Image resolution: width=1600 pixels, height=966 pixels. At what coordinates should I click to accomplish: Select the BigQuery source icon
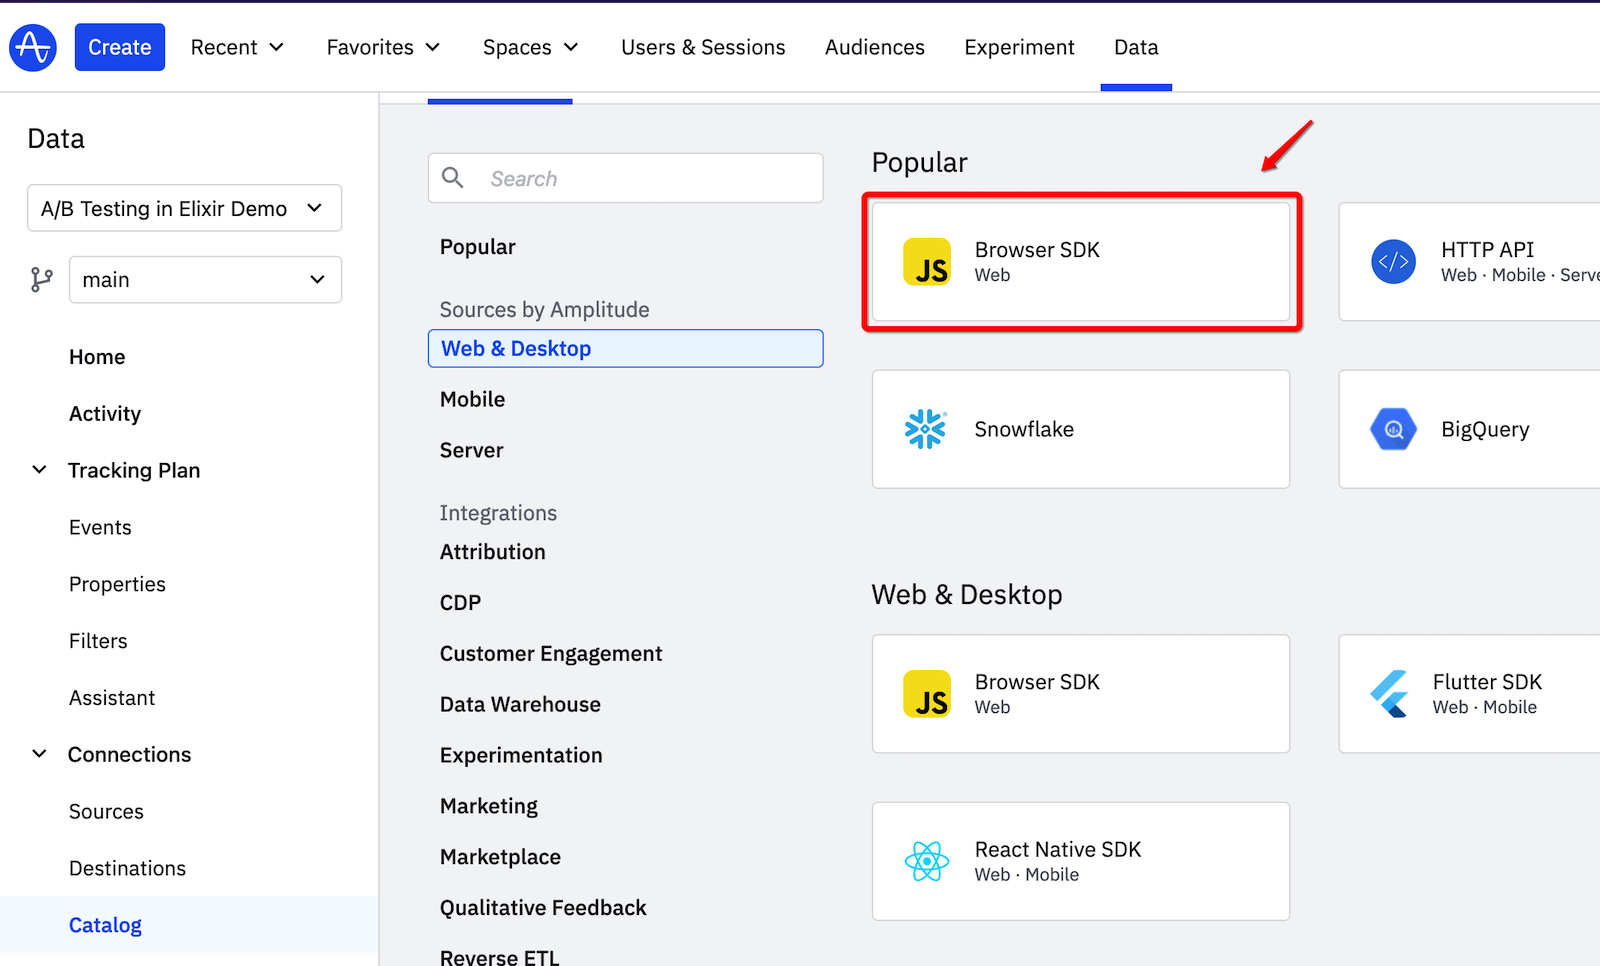click(x=1393, y=429)
